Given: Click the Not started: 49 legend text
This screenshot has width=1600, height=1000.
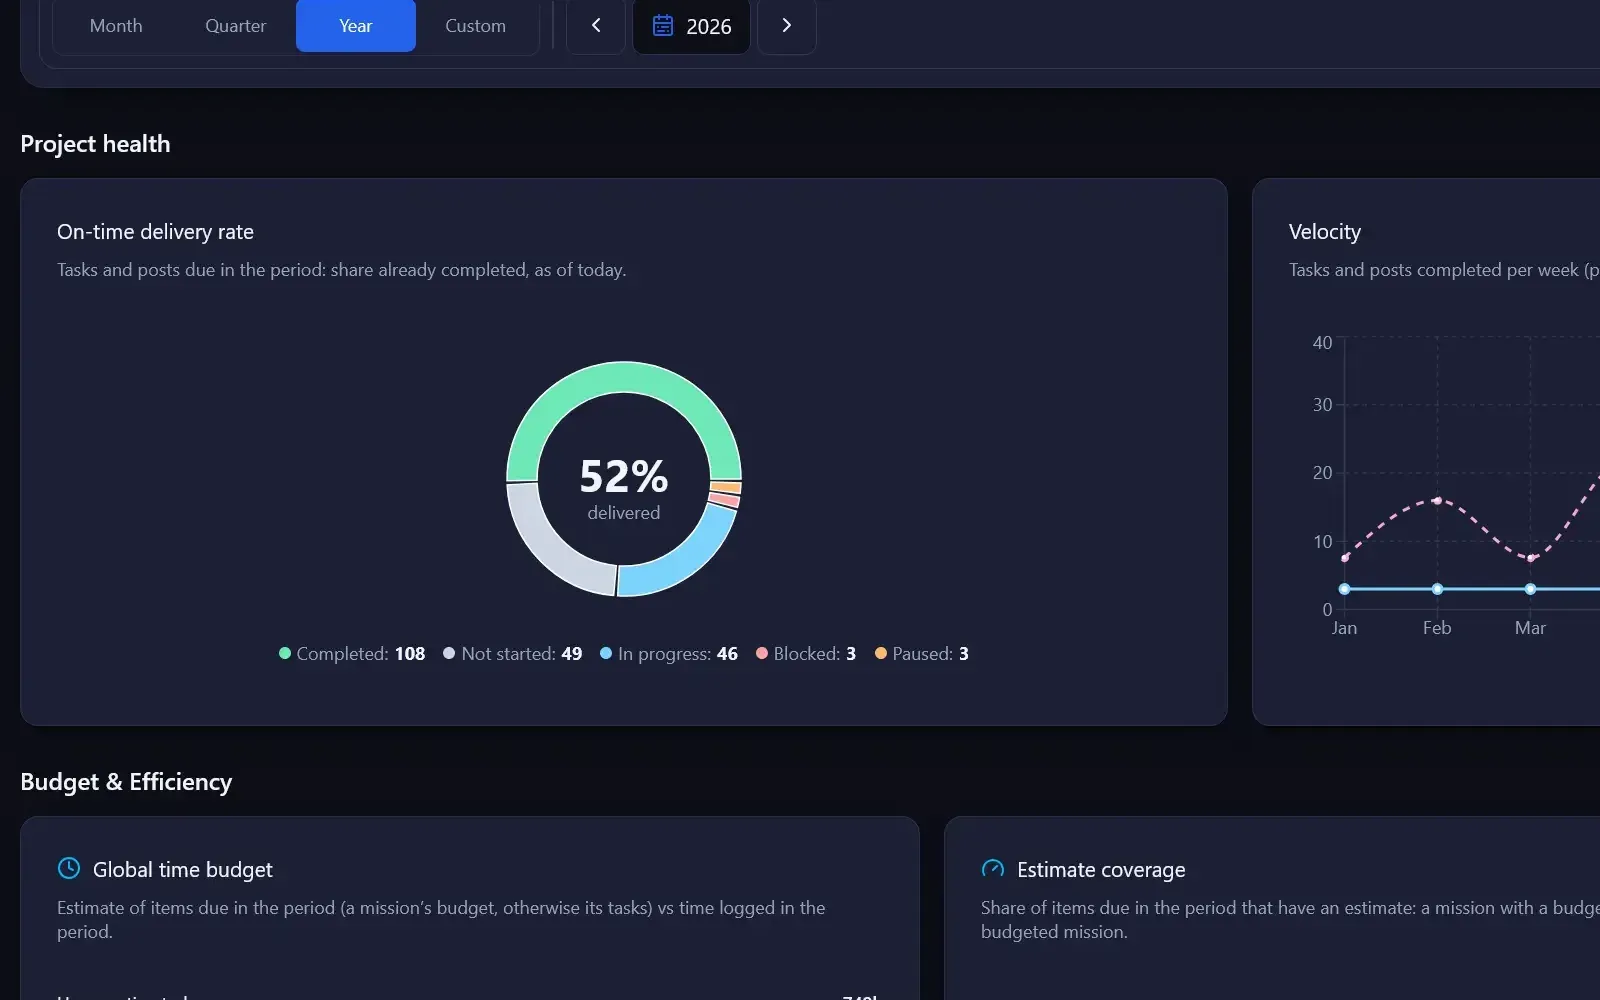Looking at the screenshot, I should 522,654.
